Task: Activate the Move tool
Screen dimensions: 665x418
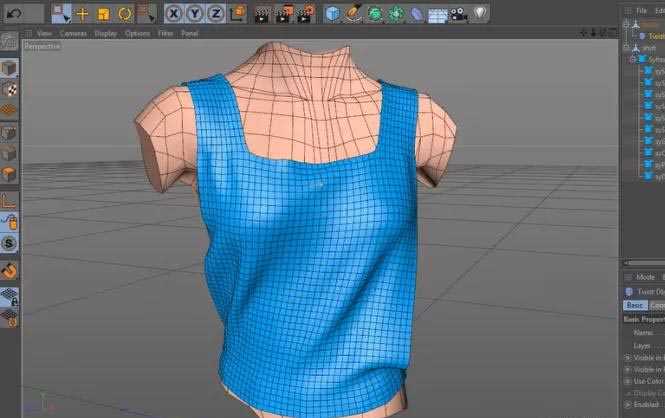Action: coord(82,14)
